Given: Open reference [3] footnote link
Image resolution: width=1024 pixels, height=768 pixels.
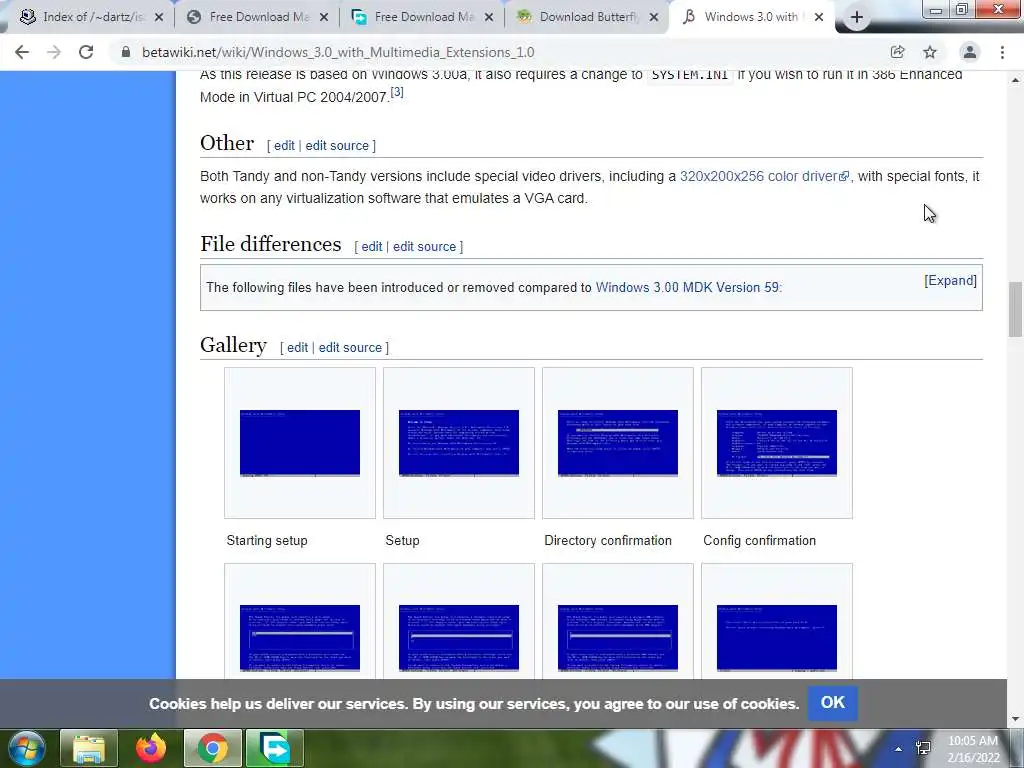Looking at the screenshot, I should tap(397, 92).
